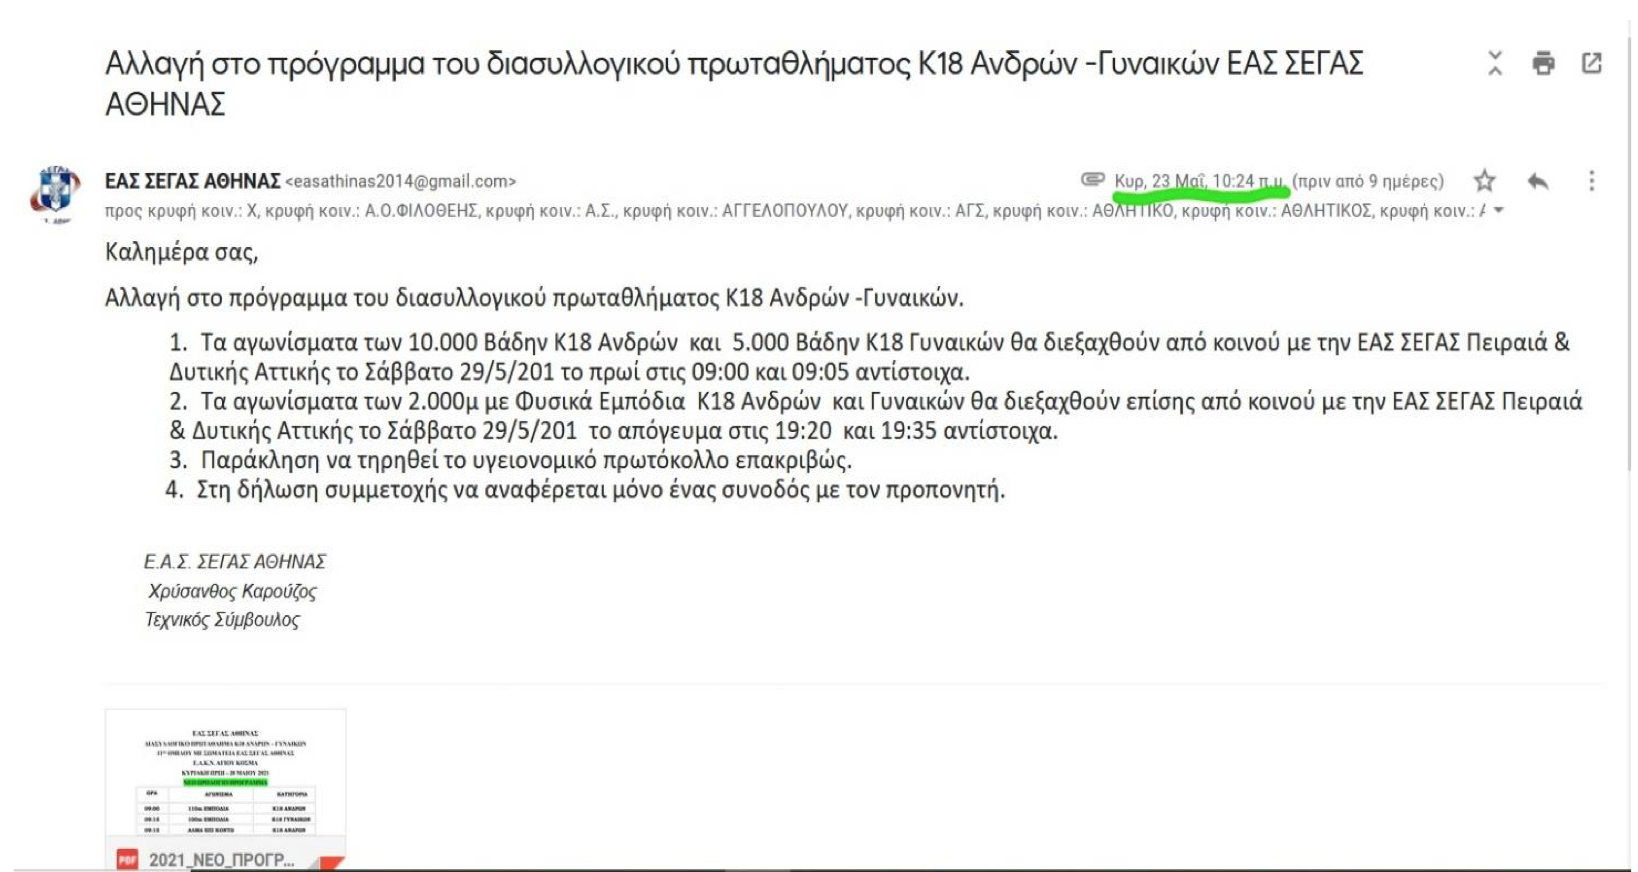Click the reply arrow icon
This screenshot has height=872, width=1638.
click(x=1538, y=181)
